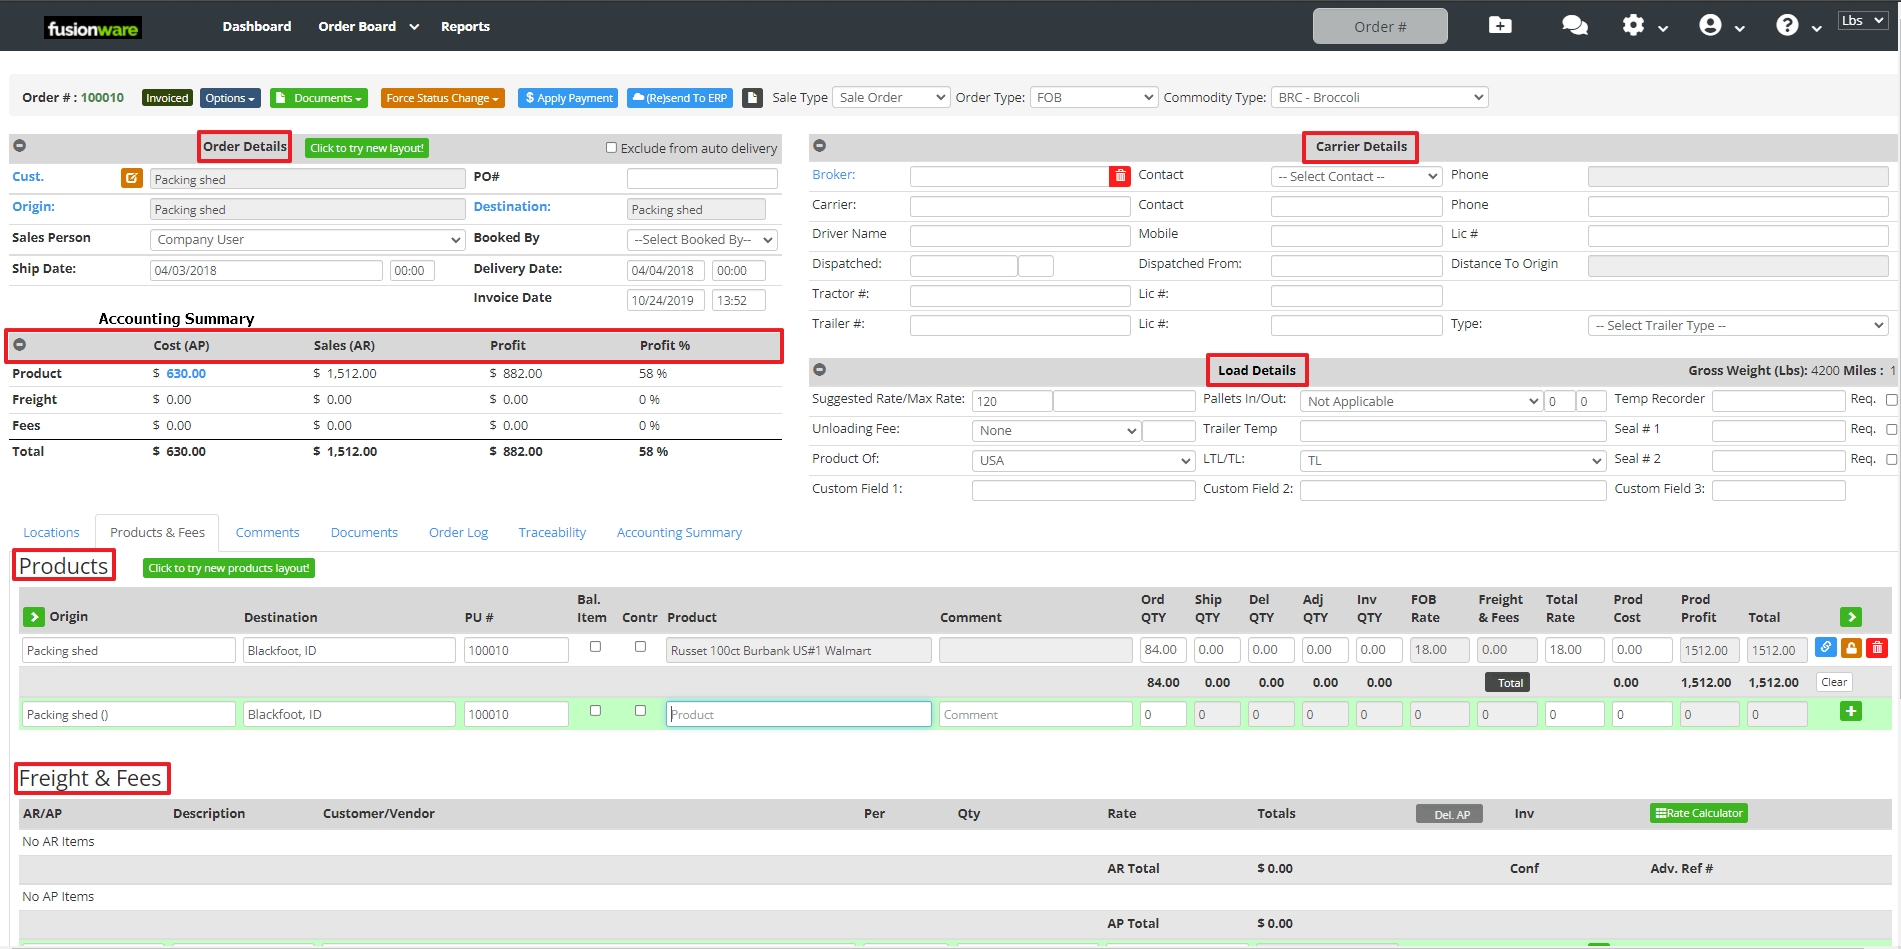The height and width of the screenshot is (949, 1901).
Task: Collapse the Carrier Details section
Action: coord(819,146)
